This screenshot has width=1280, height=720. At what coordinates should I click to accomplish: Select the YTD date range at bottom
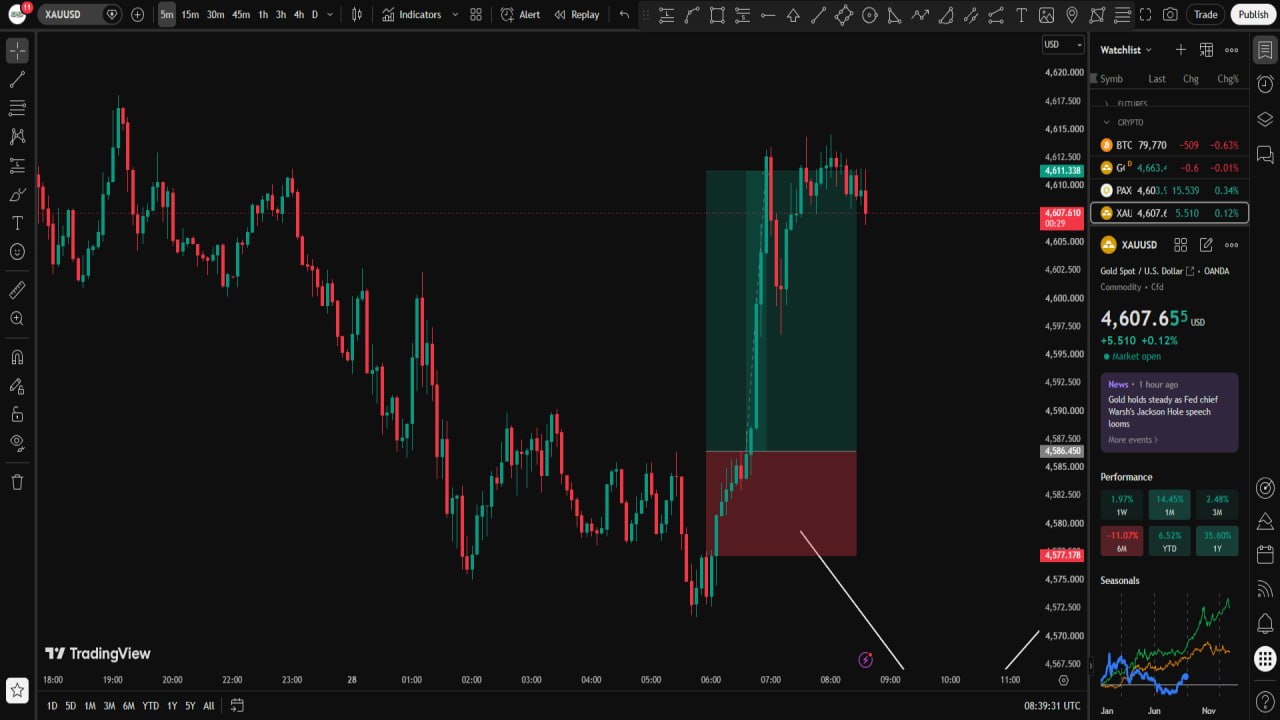click(x=150, y=706)
